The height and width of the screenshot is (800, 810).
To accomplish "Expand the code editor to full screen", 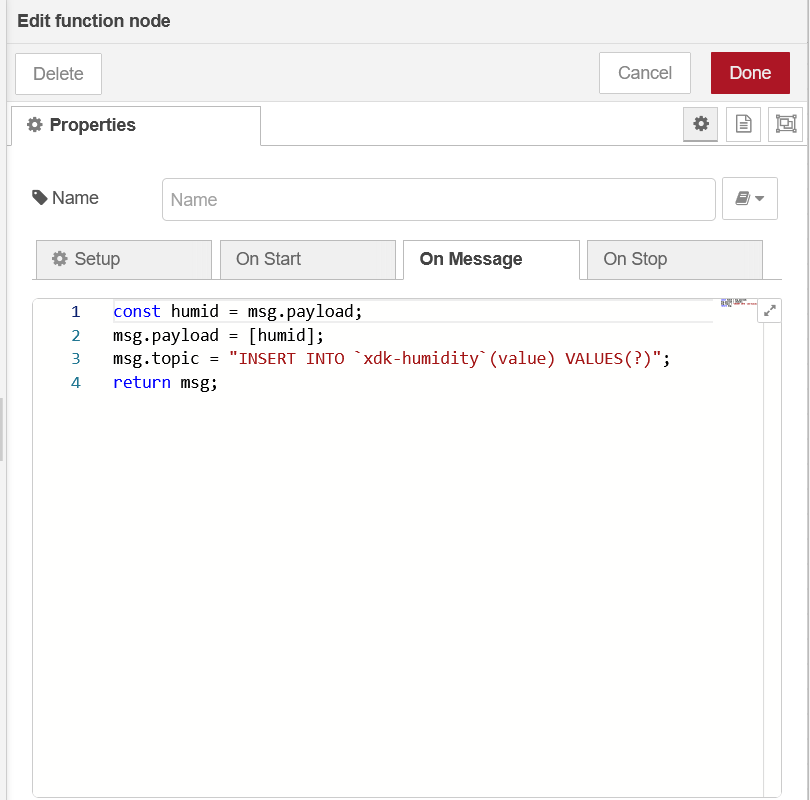I will (769, 311).
